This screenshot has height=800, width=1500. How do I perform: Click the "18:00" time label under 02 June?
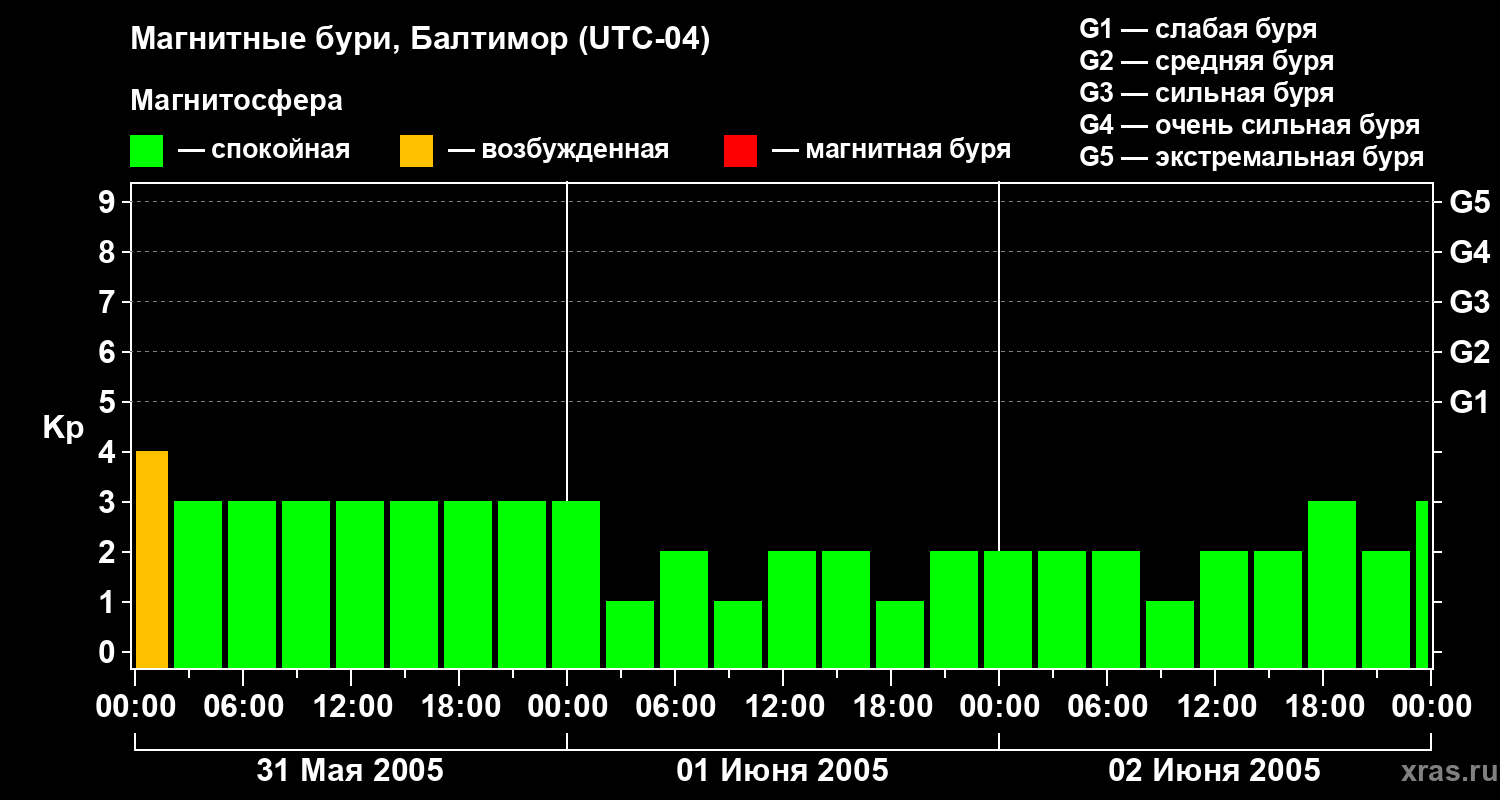click(x=1326, y=707)
